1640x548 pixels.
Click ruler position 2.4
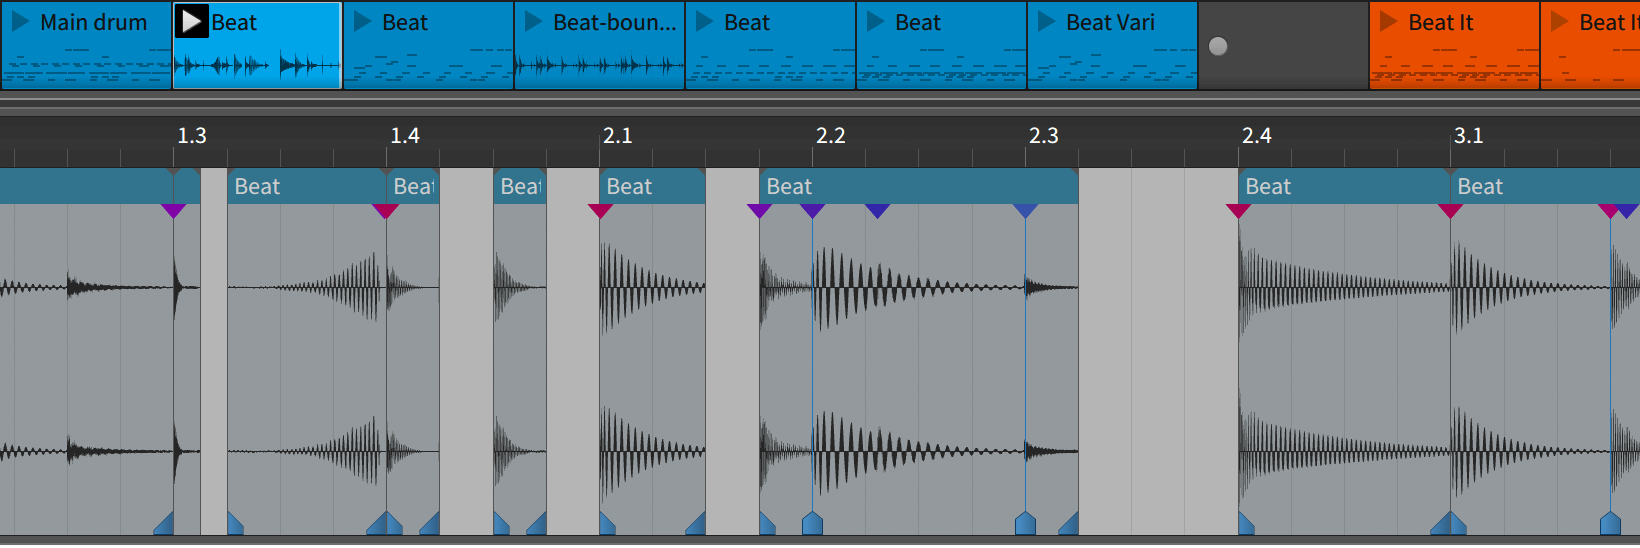tap(1257, 136)
